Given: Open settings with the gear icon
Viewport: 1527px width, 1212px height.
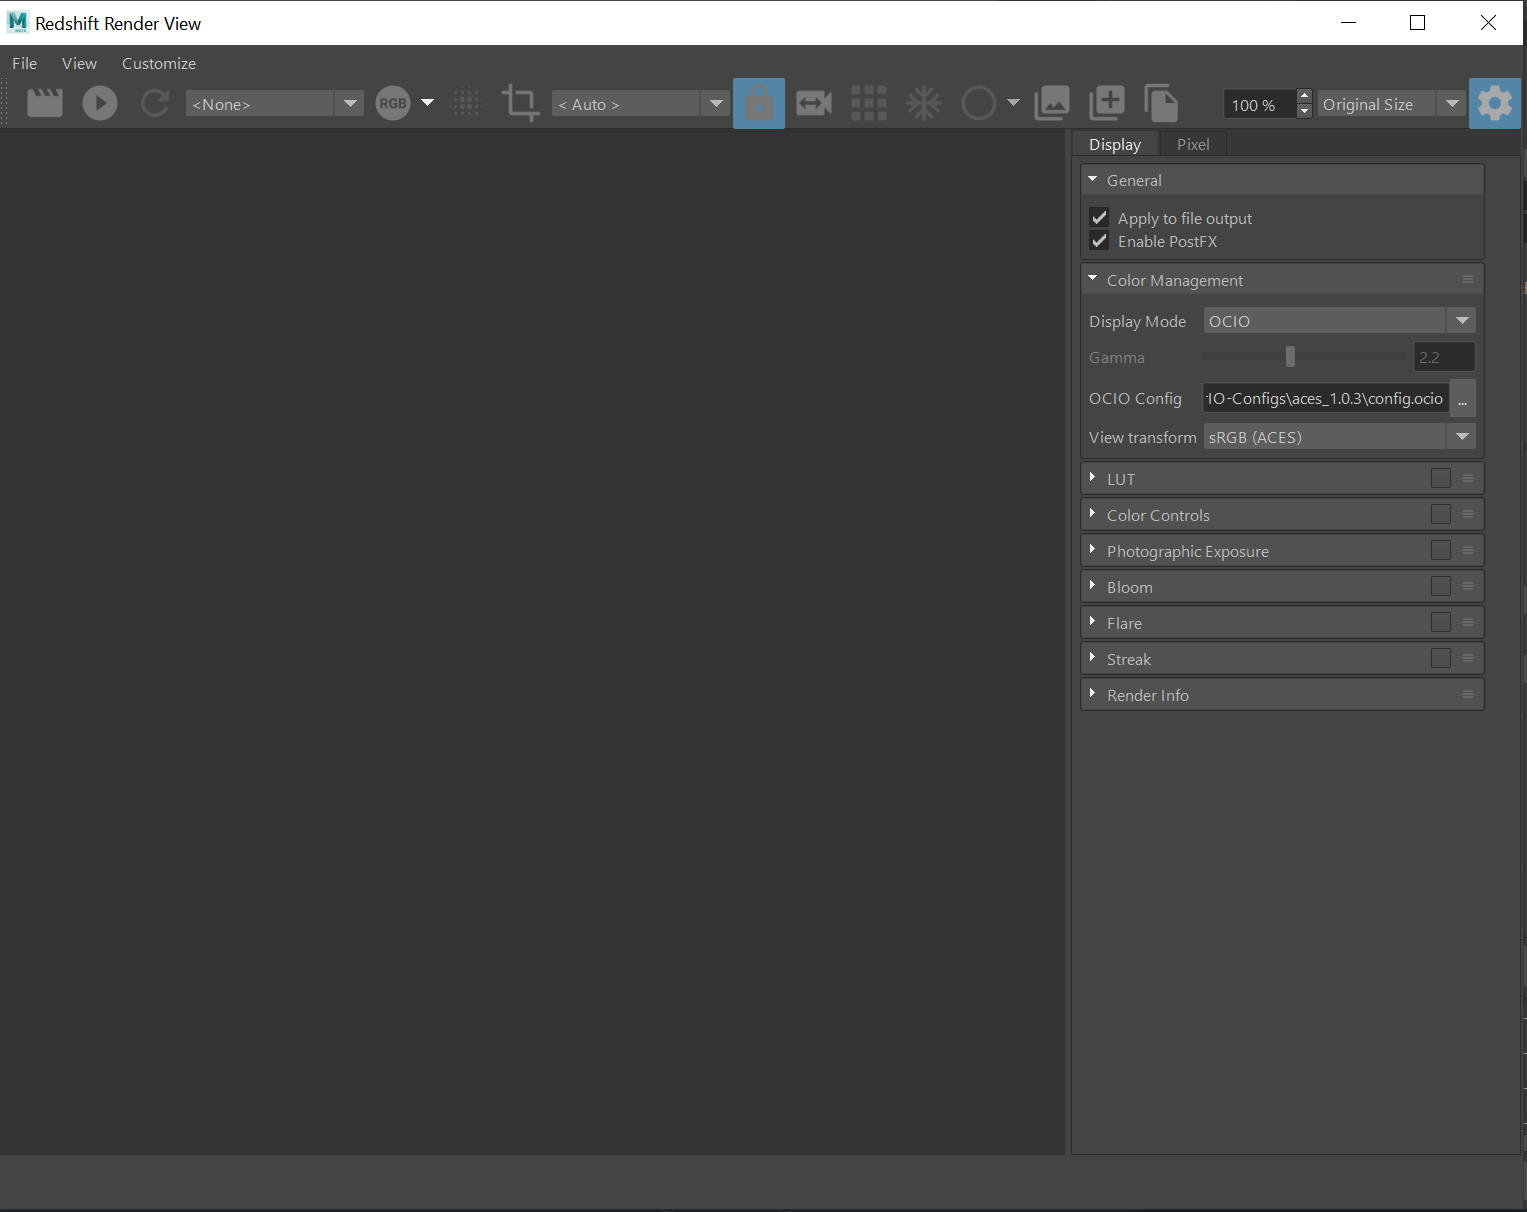Looking at the screenshot, I should (x=1494, y=103).
